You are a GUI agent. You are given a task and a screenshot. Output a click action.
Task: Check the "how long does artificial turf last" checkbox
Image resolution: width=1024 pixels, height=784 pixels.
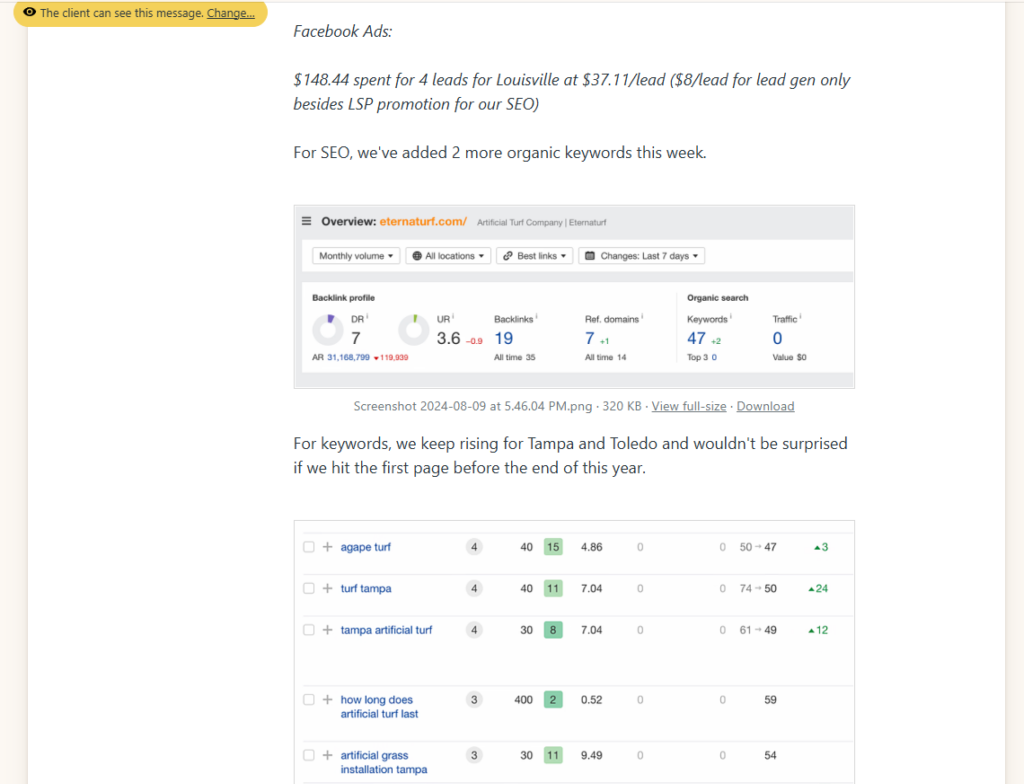click(308, 700)
